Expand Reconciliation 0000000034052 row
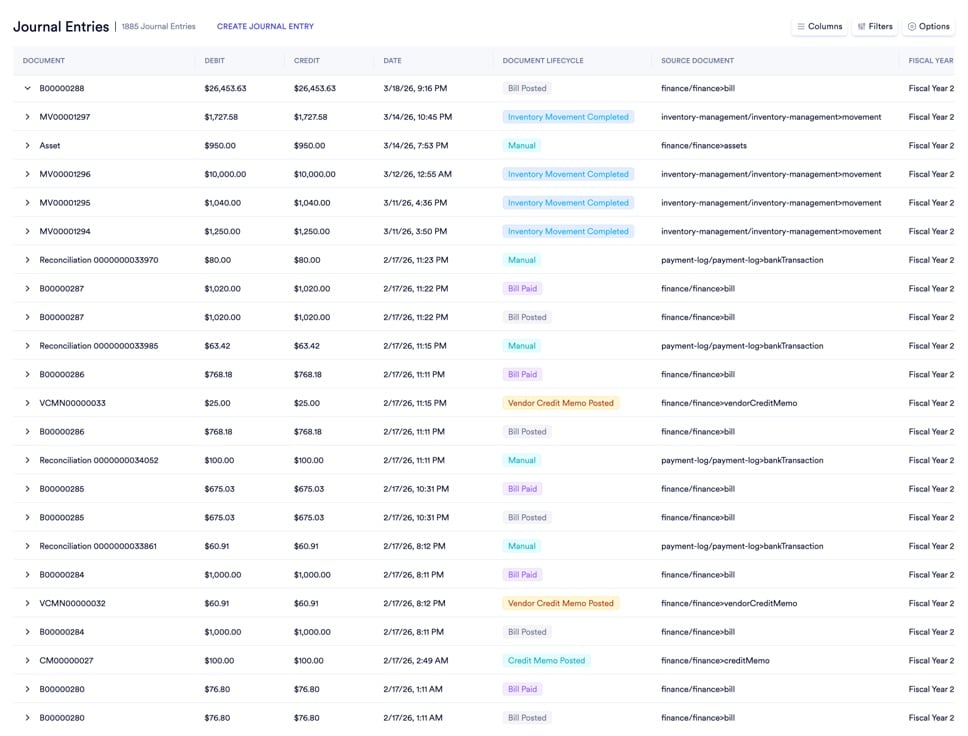 27,460
